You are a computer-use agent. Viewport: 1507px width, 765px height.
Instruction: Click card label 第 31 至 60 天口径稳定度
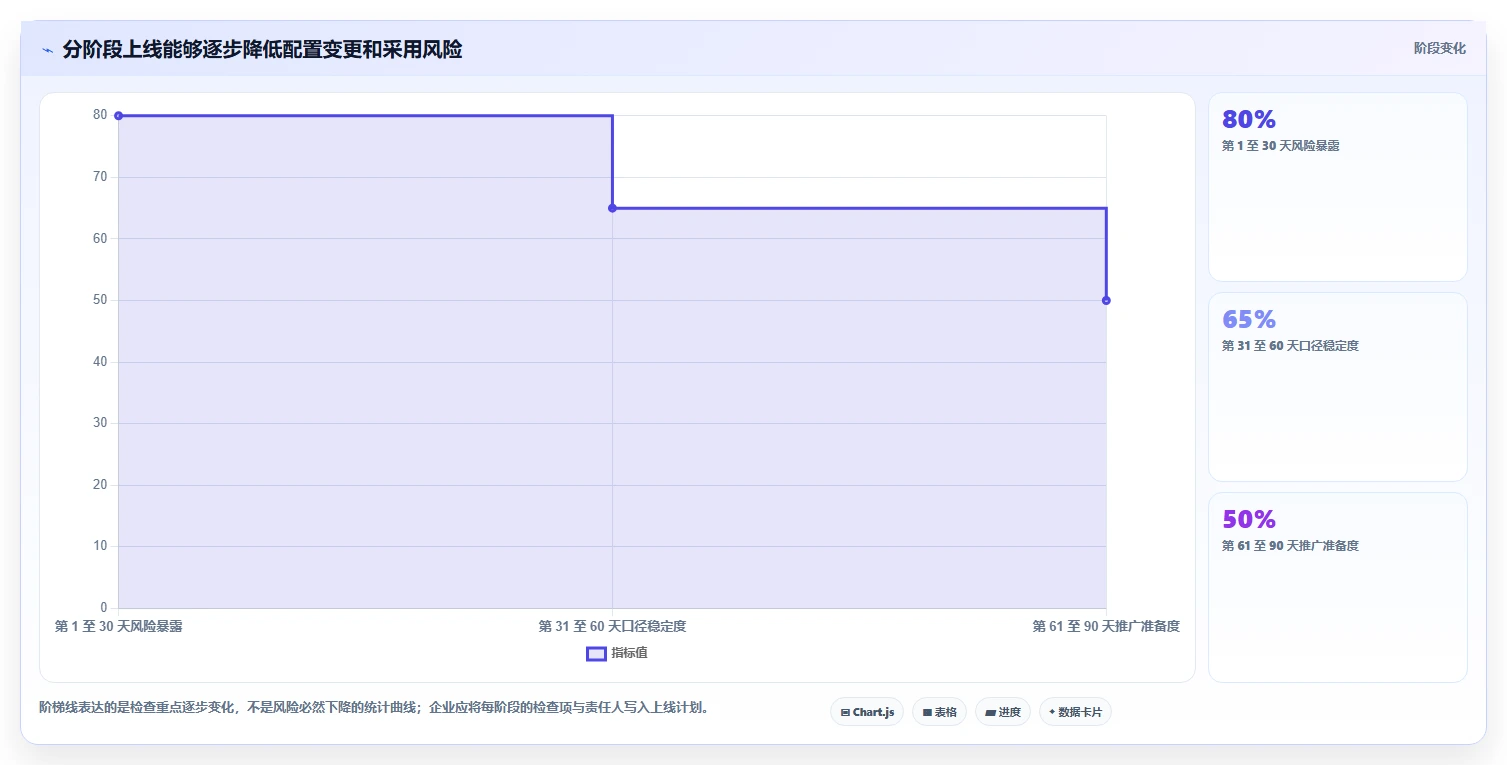1290,346
